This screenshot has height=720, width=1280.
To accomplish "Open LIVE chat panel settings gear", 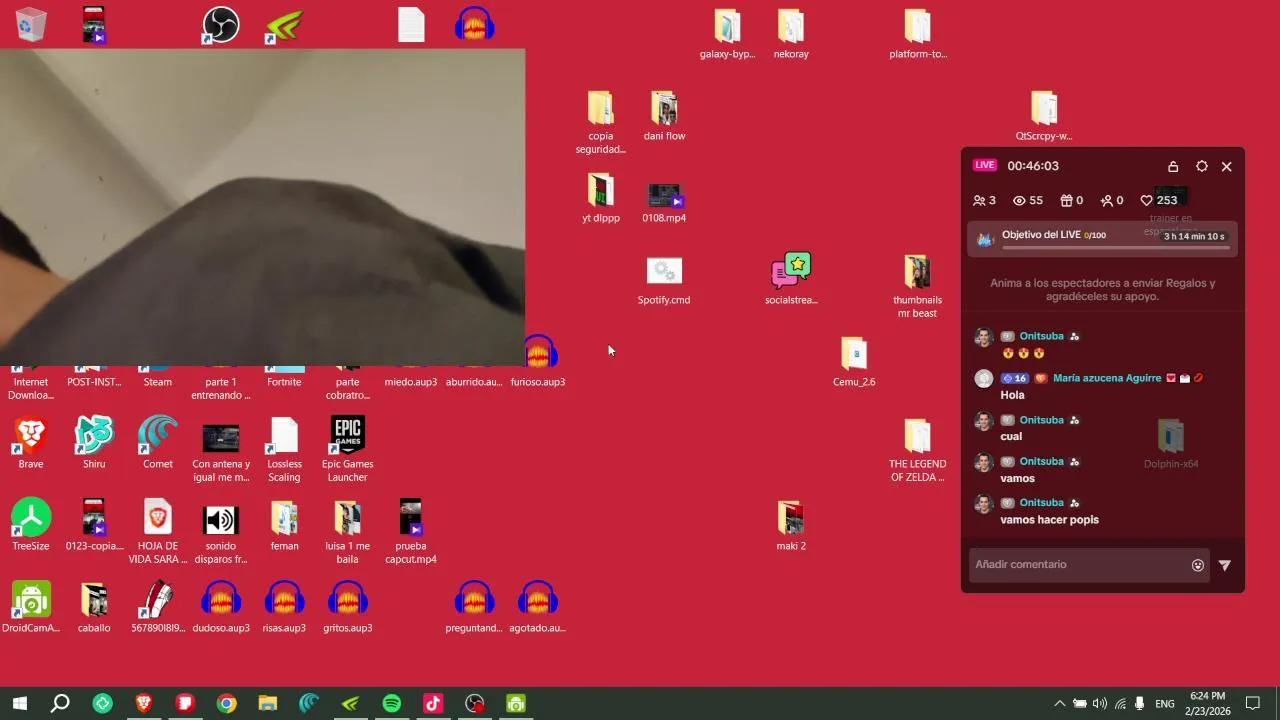I will (1202, 166).
